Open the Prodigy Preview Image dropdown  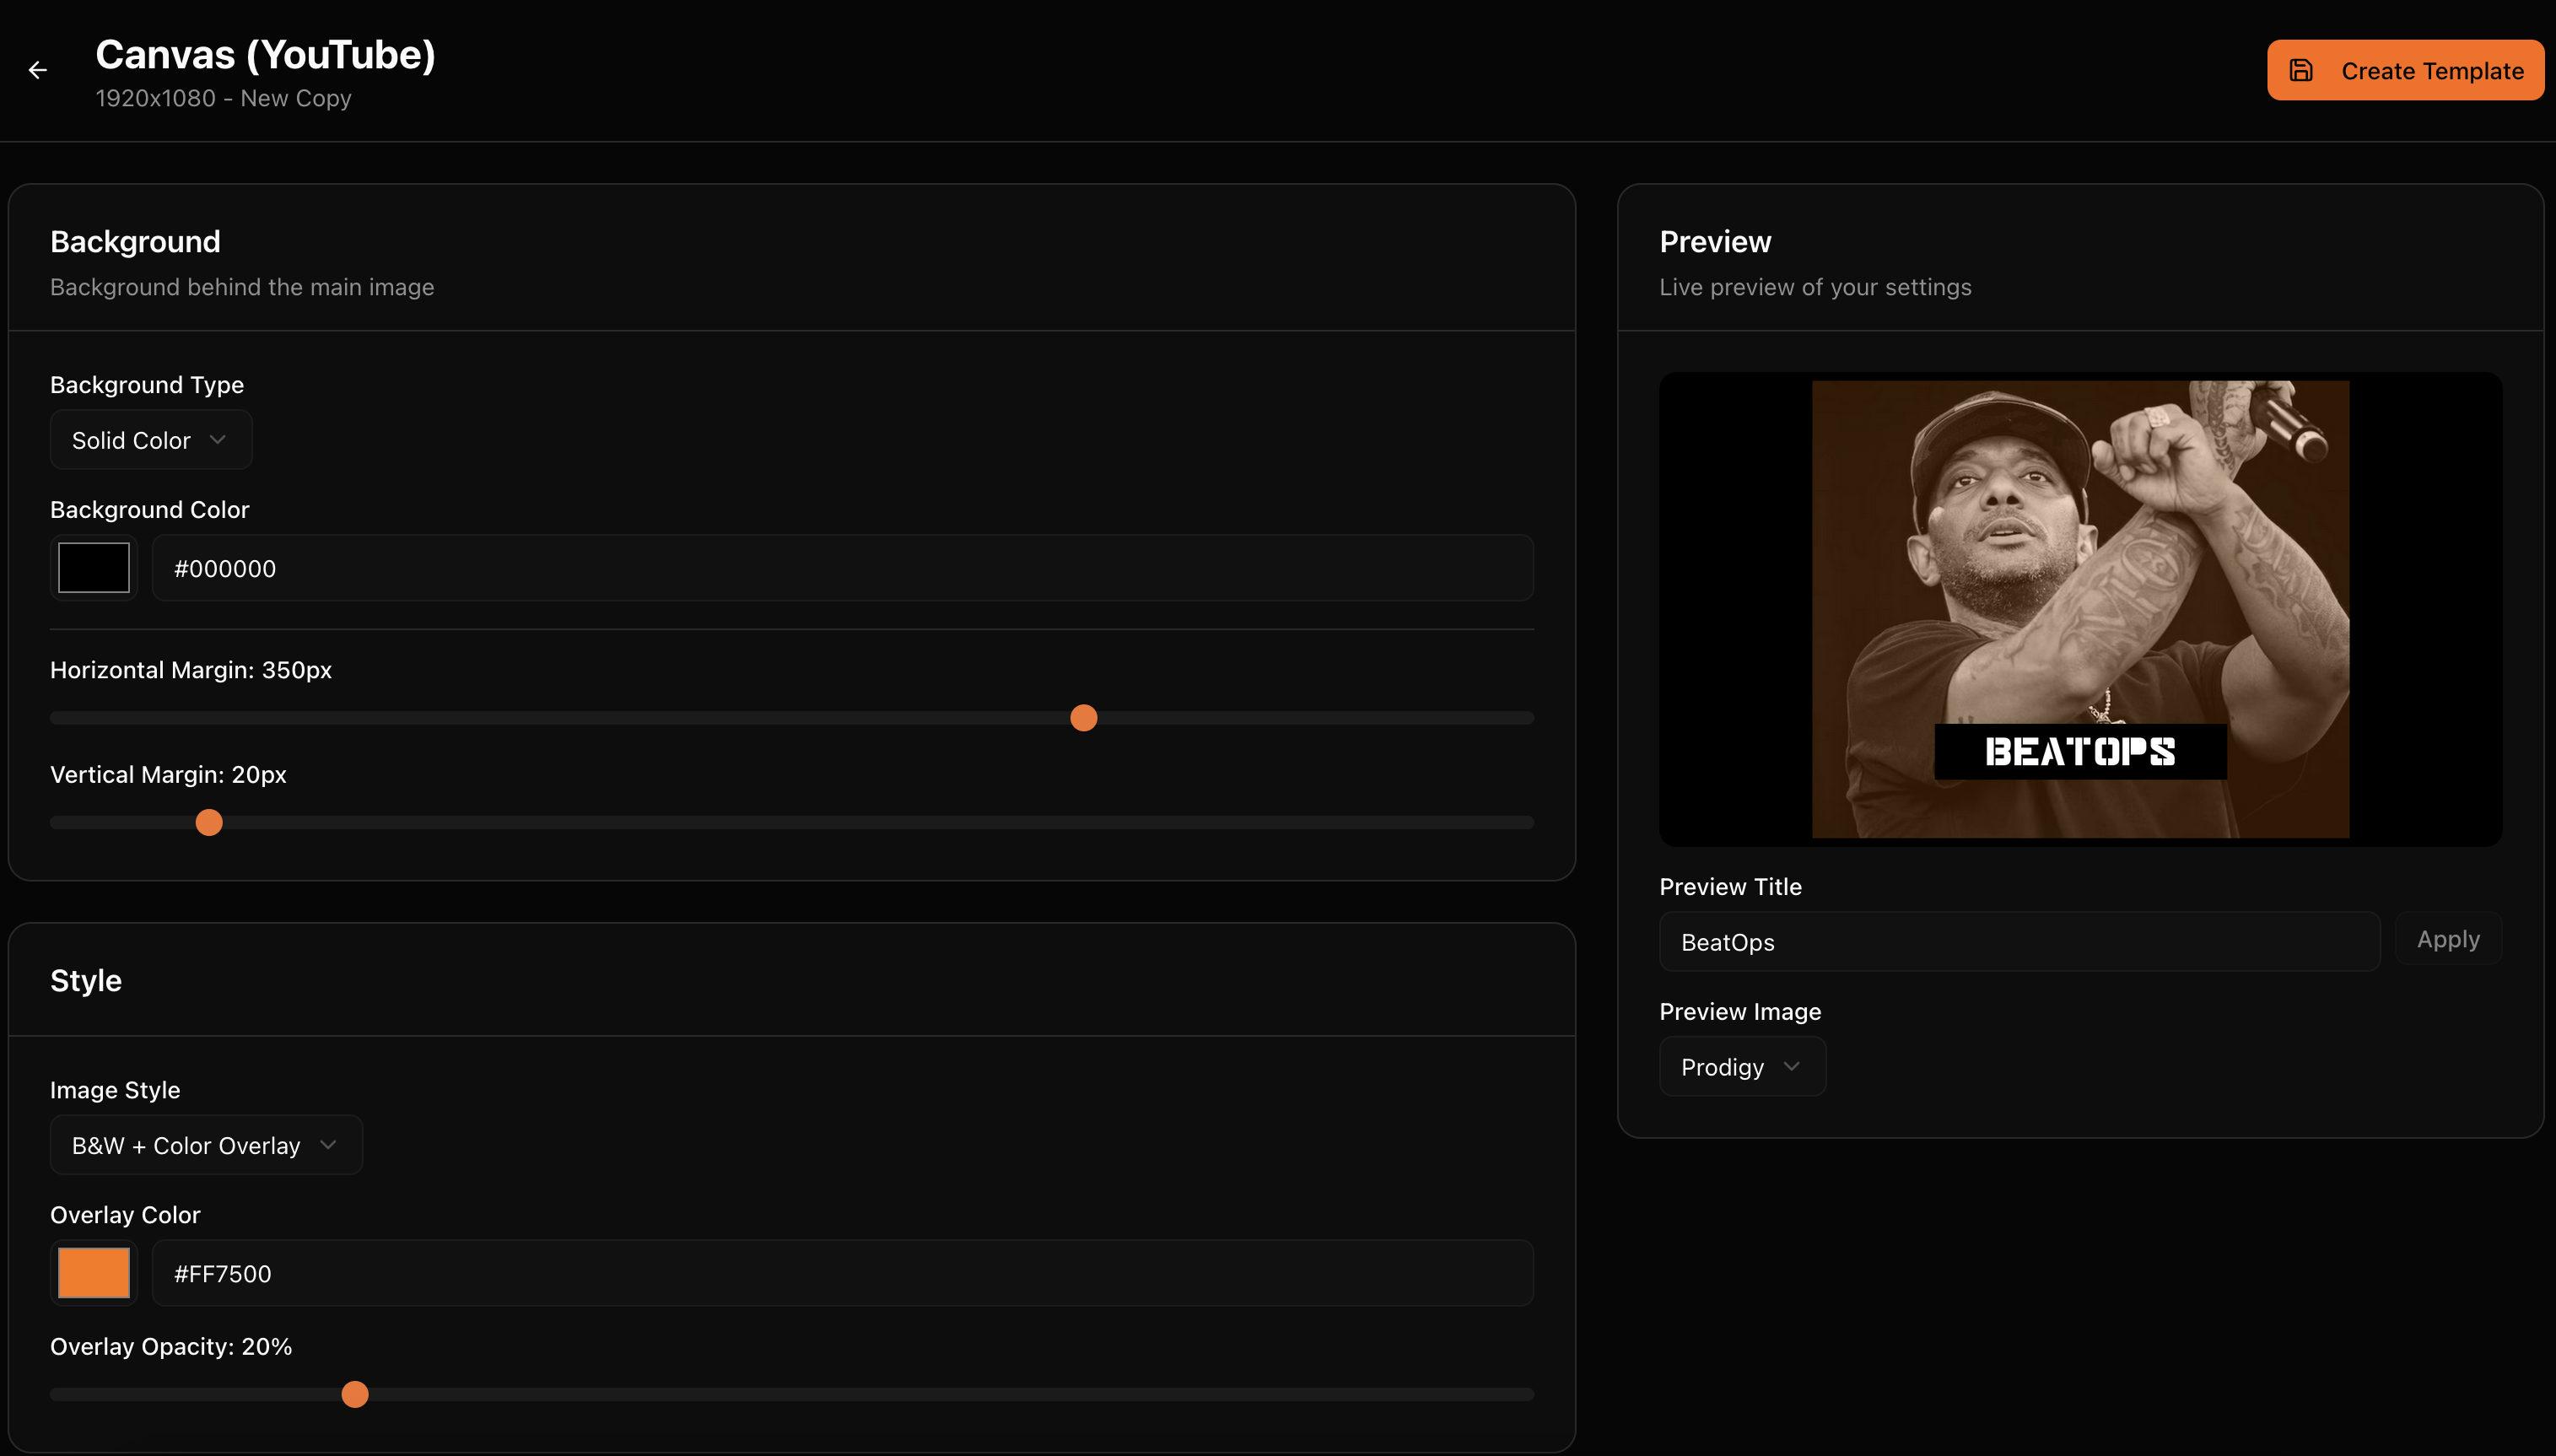tap(1741, 1067)
